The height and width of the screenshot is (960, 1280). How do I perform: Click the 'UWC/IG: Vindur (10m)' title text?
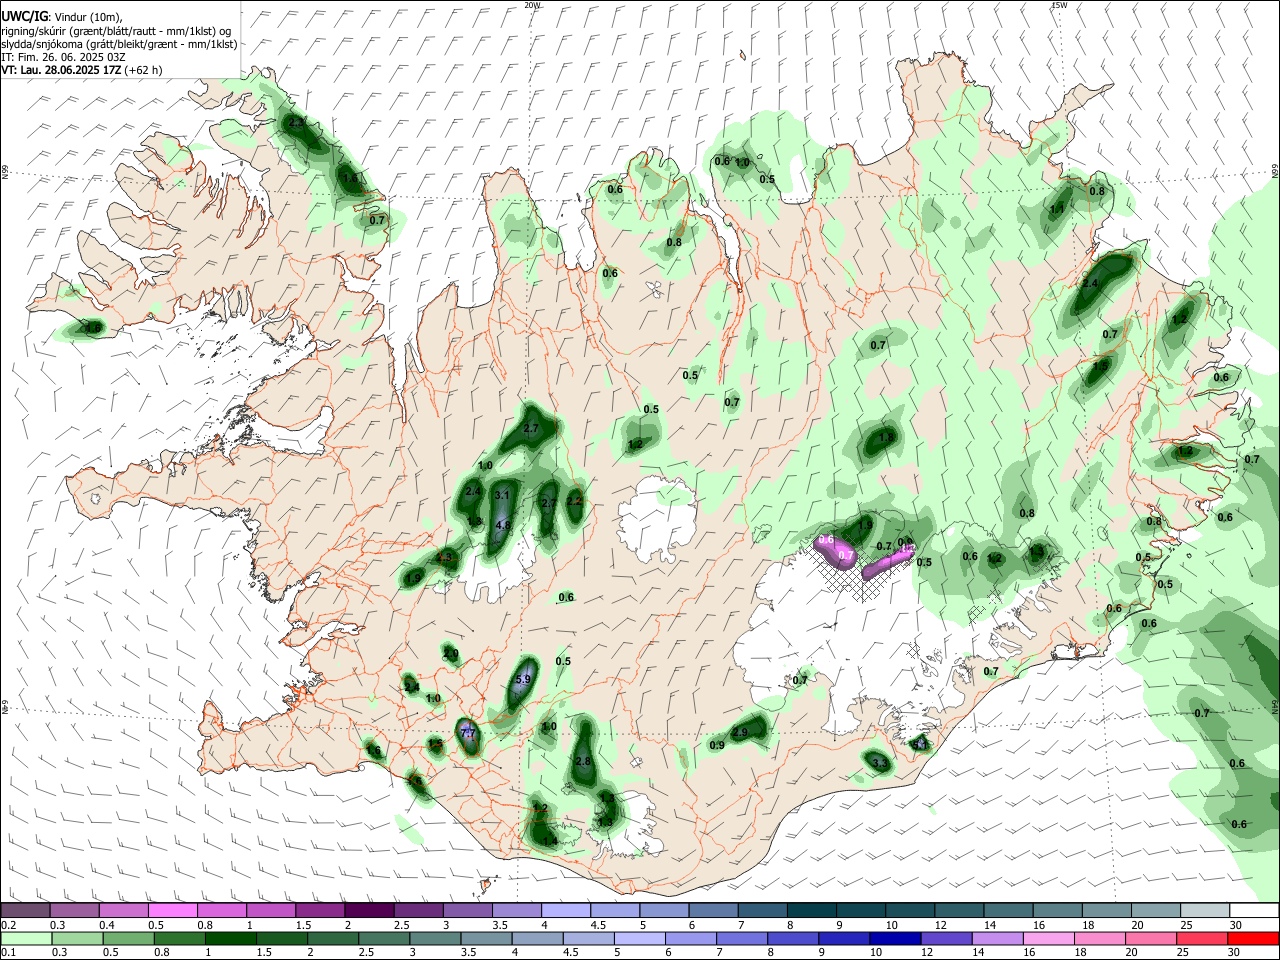pyautogui.click(x=62, y=16)
